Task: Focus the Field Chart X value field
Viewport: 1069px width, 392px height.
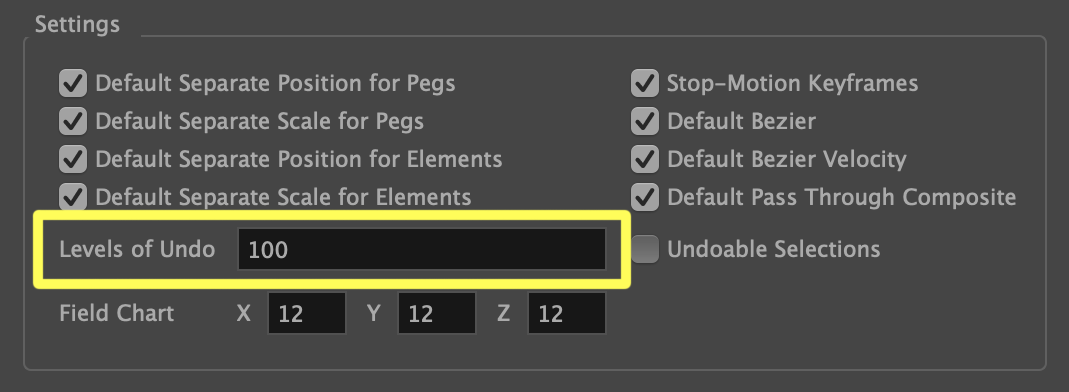Action: pyautogui.click(x=307, y=314)
